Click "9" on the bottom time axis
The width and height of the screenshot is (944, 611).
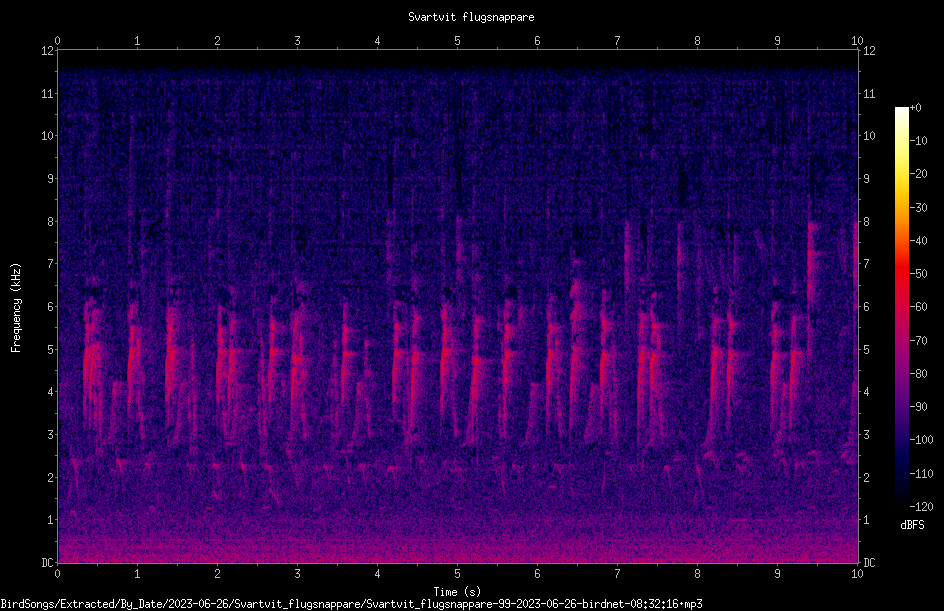click(777, 574)
